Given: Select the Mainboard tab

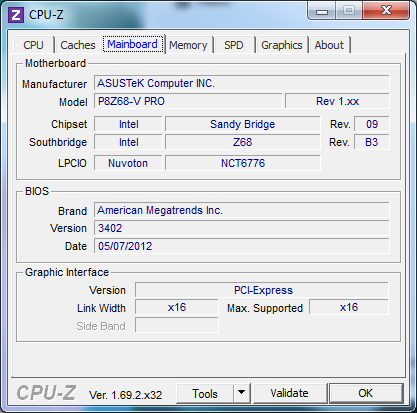Looking at the screenshot, I should tap(133, 44).
